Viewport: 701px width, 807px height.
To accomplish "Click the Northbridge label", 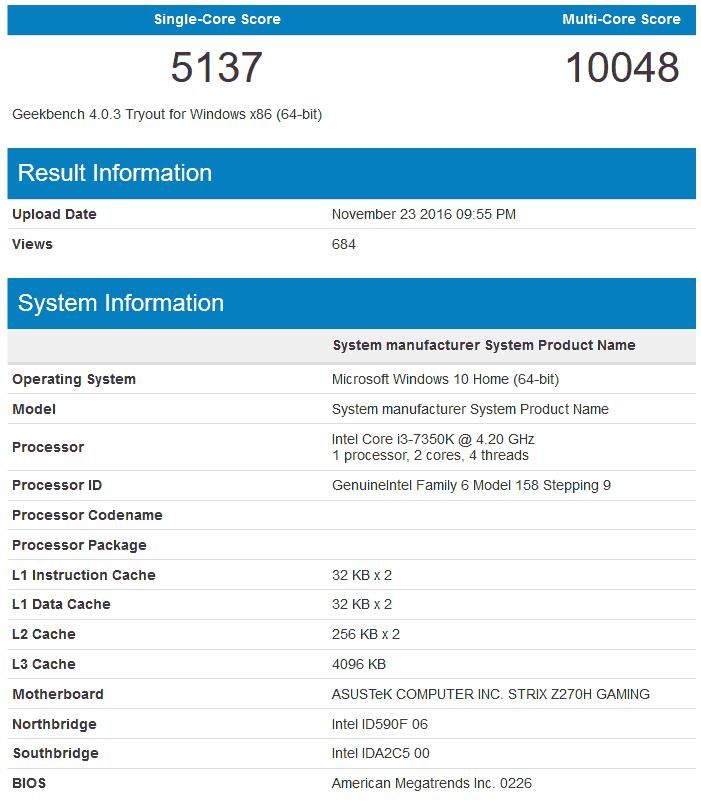I will tap(54, 724).
